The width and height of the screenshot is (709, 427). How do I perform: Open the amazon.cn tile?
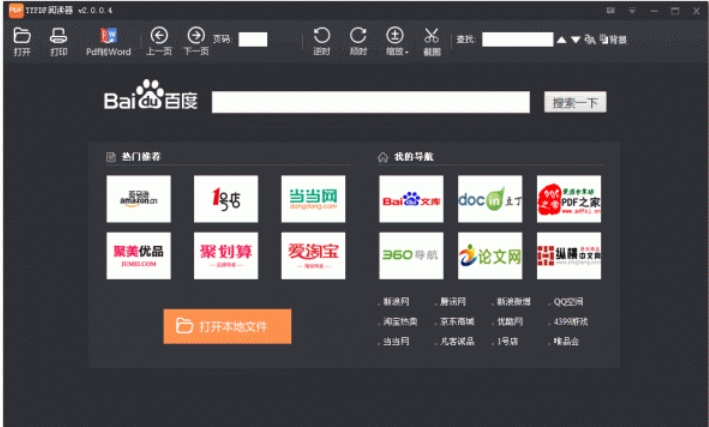(x=139, y=199)
